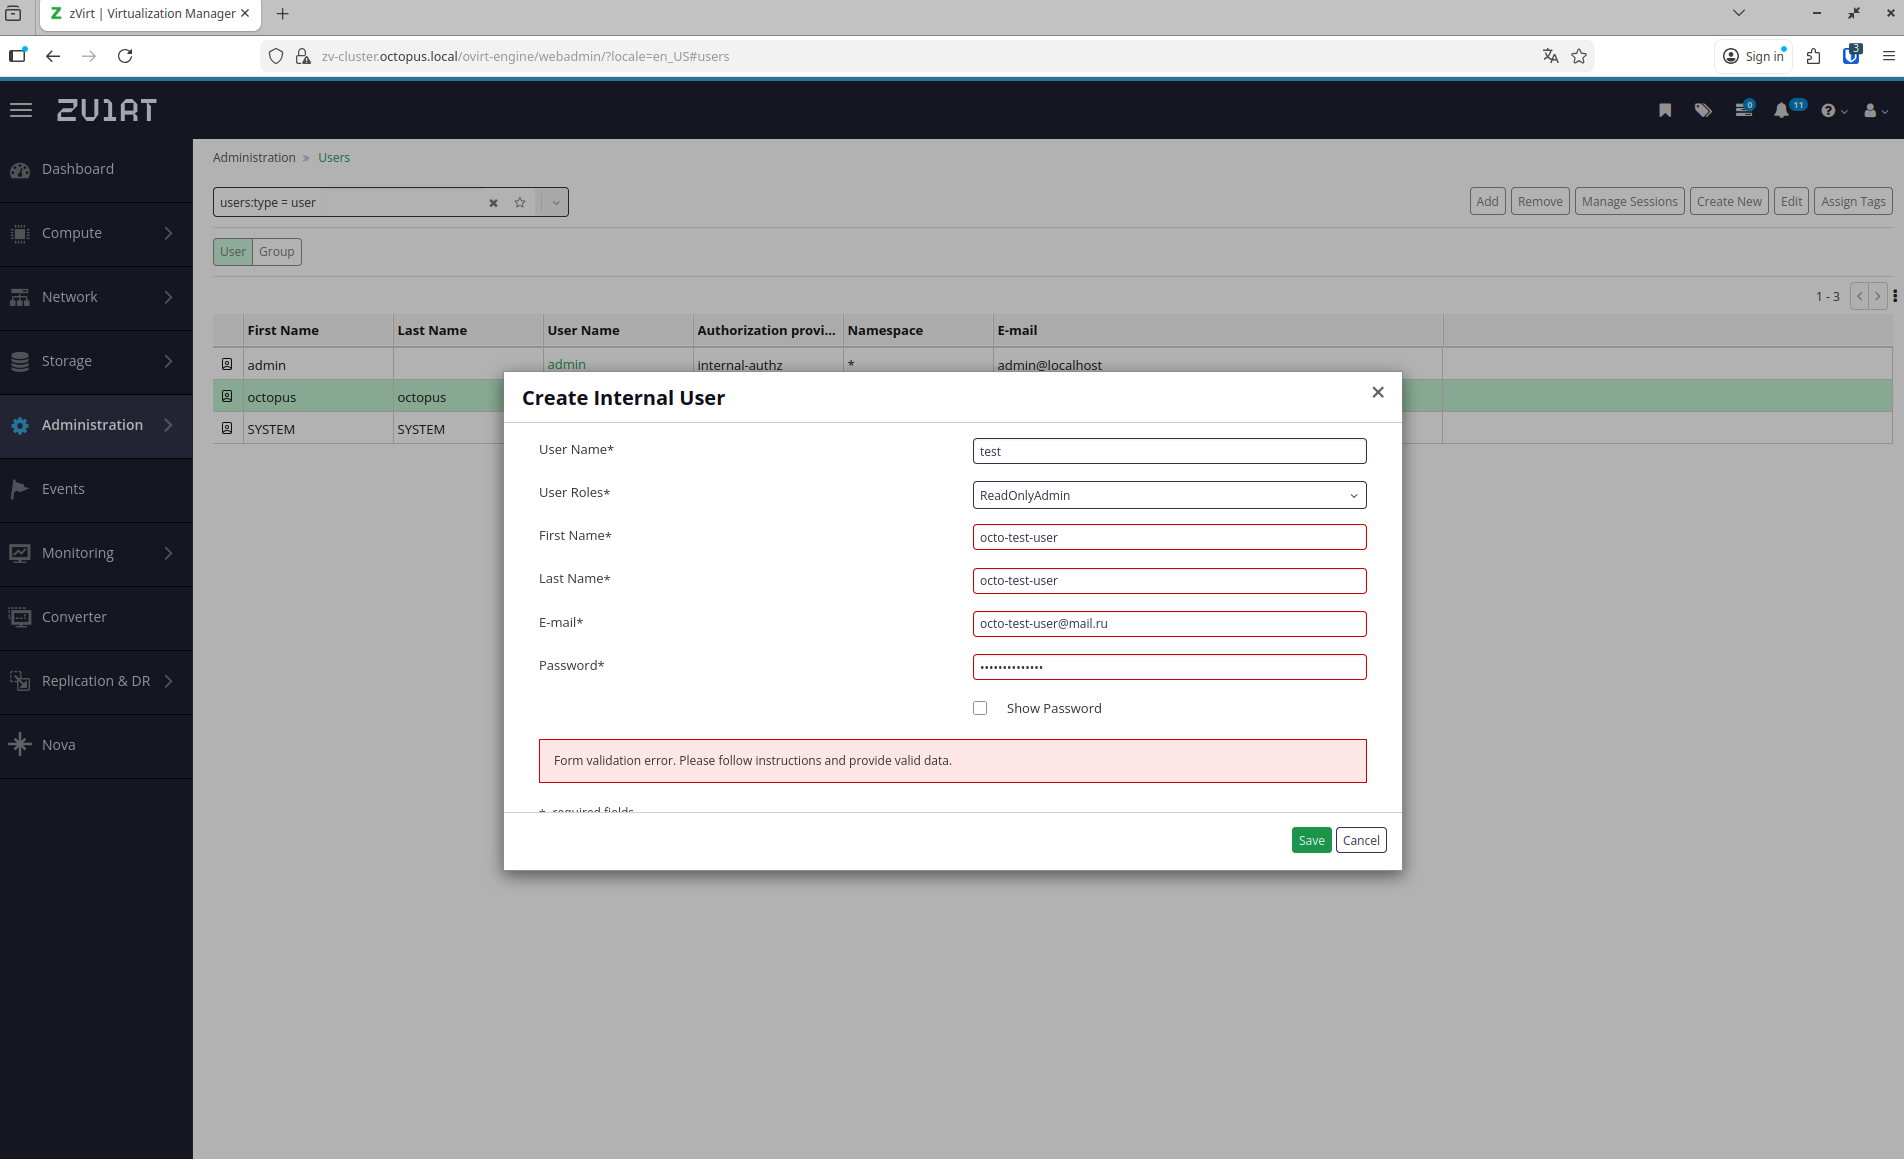Open browser translate page icon
This screenshot has width=1904, height=1159.
tap(1550, 56)
